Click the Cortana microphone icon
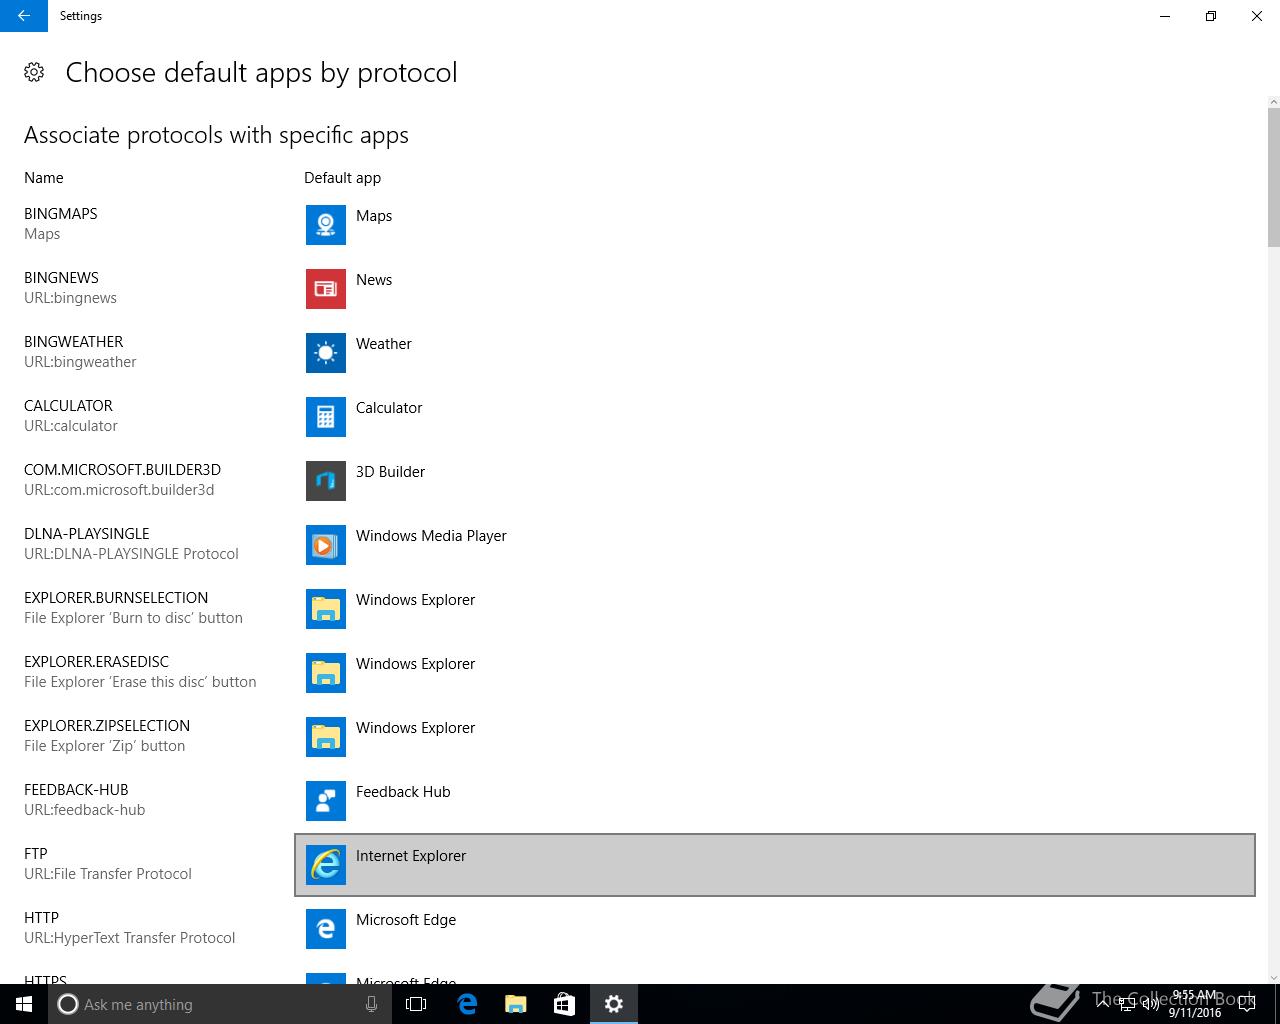Viewport: 1280px width, 1024px height. (x=371, y=1004)
